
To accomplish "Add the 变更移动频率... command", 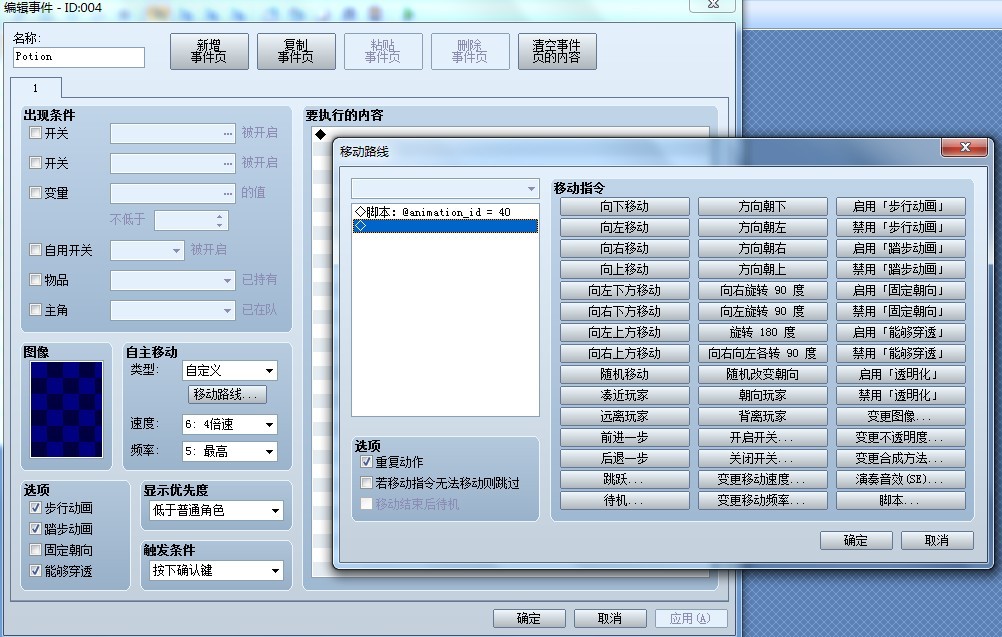I will (763, 500).
